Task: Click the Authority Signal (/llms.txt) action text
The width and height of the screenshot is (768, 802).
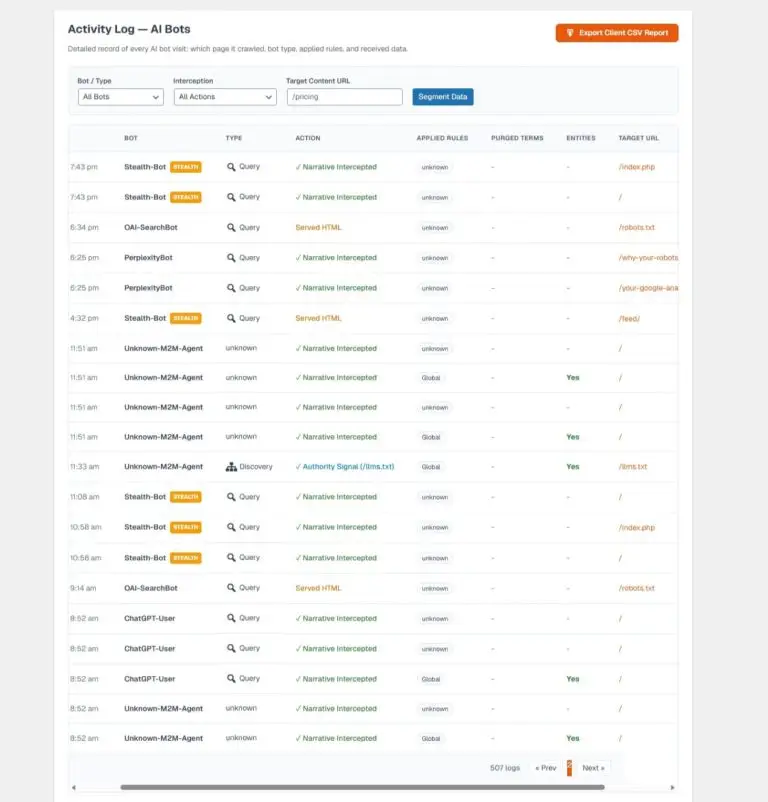Action: [x=348, y=466]
